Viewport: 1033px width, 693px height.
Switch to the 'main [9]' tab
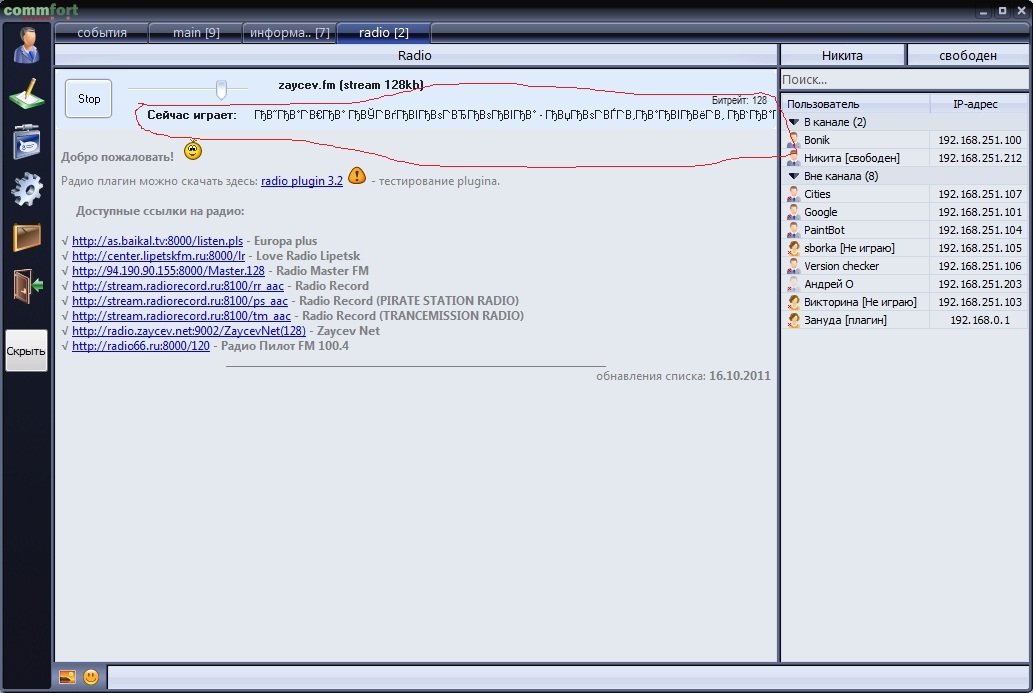tap(196, 33)
